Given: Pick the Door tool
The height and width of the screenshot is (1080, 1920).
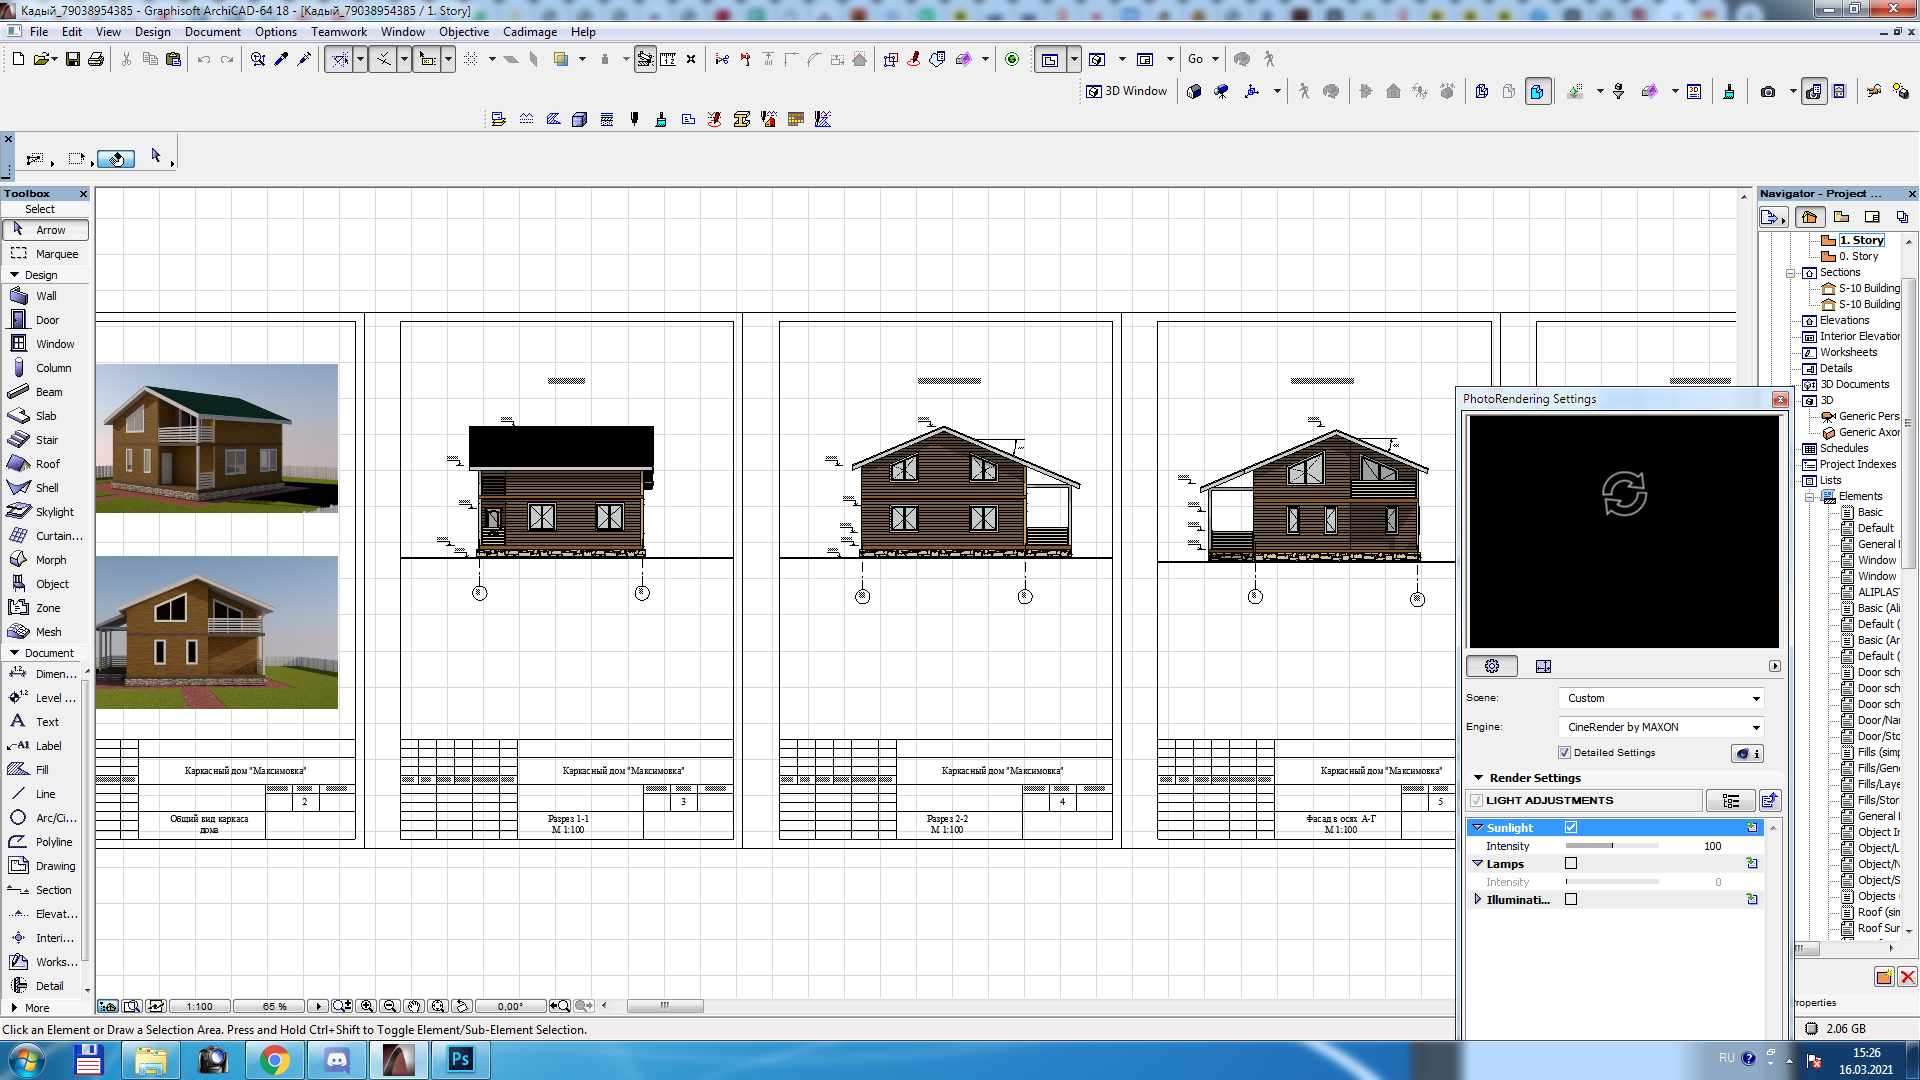Looking at the screenshot, I should tap(45, 320).
